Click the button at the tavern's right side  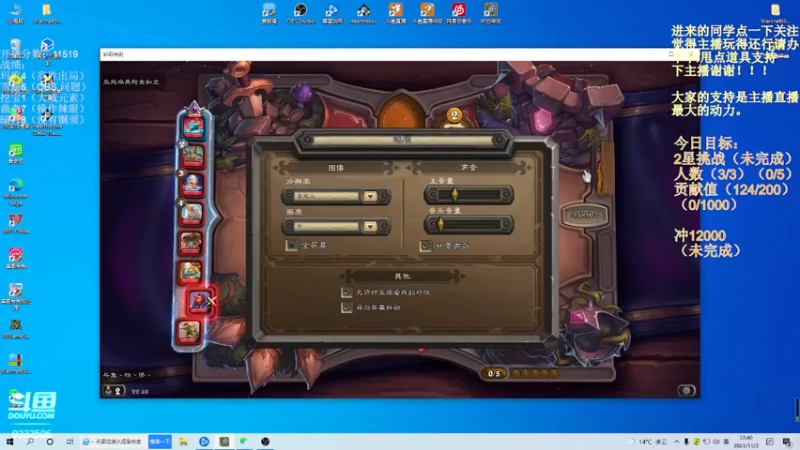(585, 216)
